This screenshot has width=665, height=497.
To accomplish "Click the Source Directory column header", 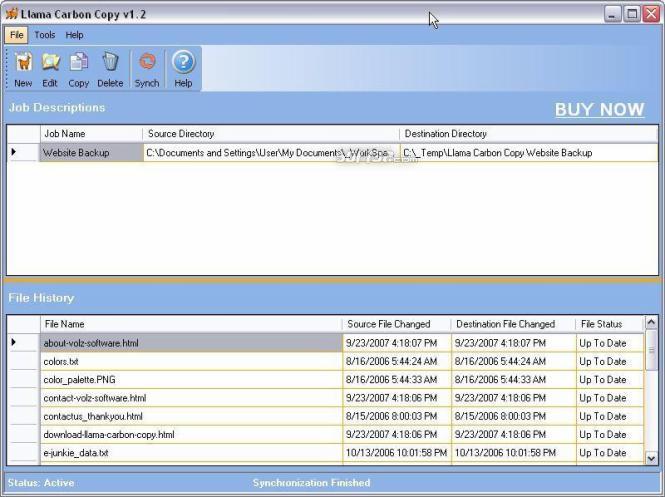I will [271, 134].
